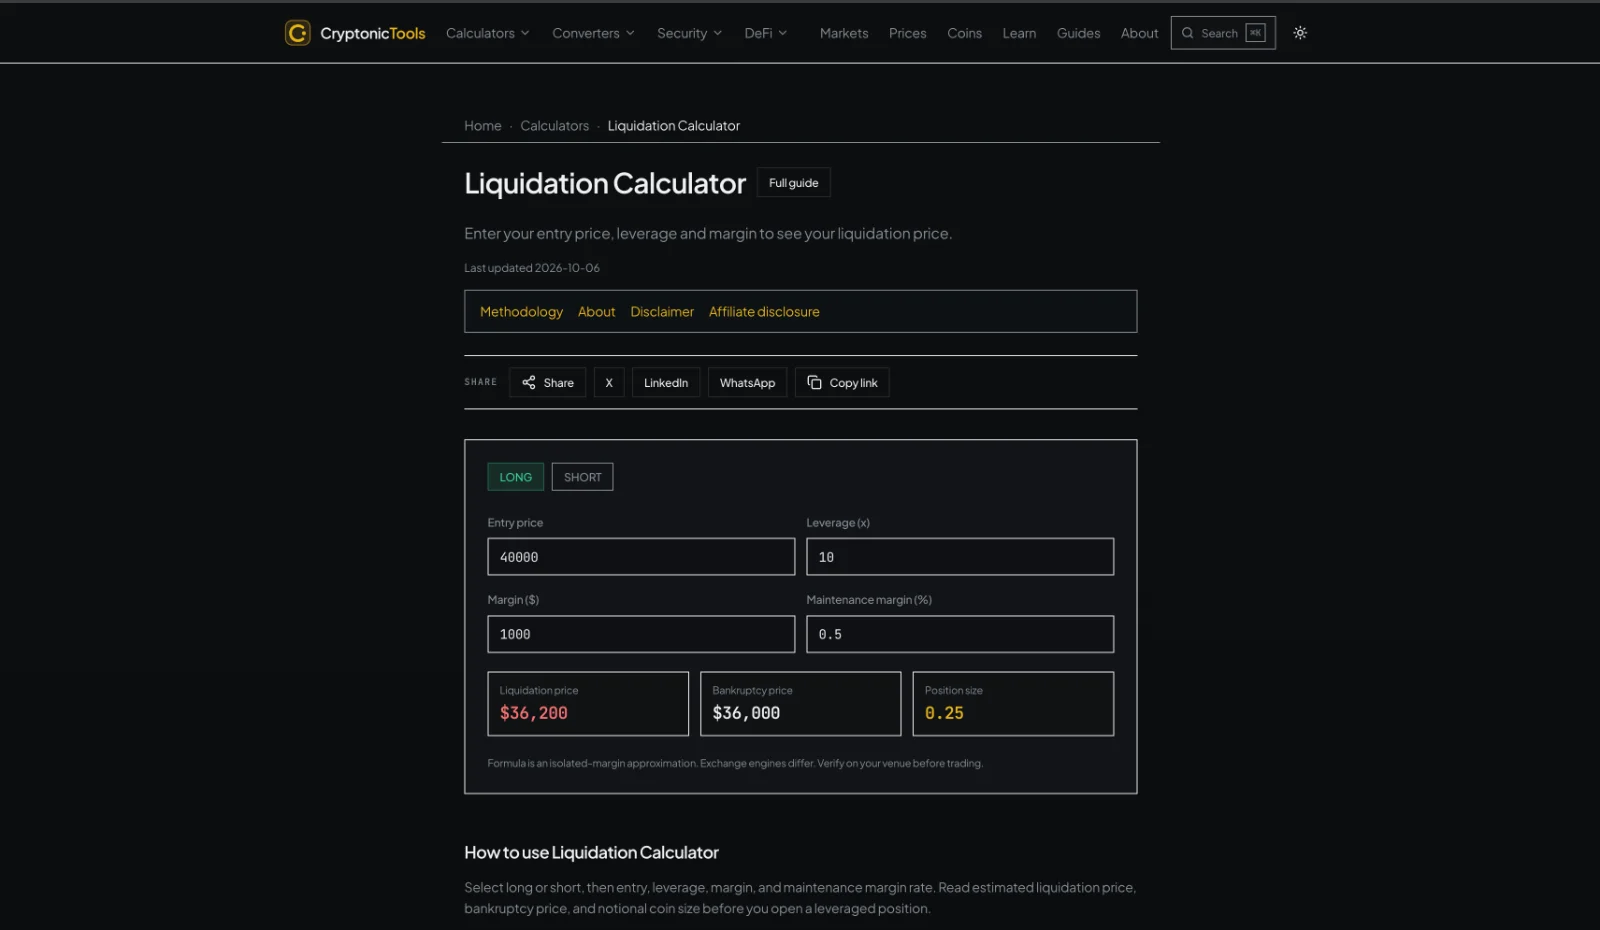
Task: Expand the Calculators dropdown menu
Action: [487, 33]
